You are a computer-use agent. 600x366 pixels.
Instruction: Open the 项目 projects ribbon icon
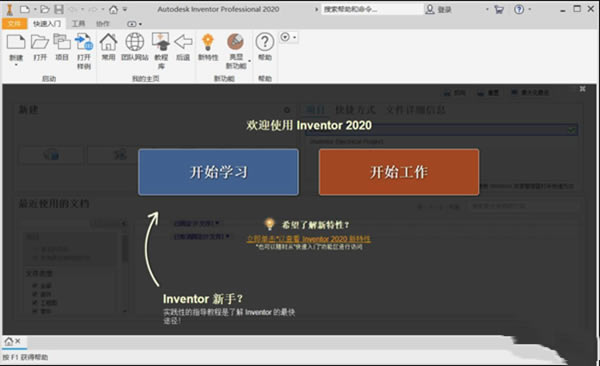62,42
